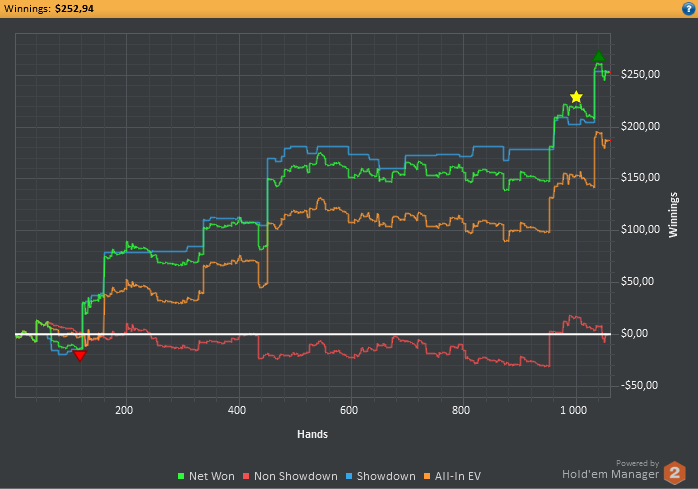Image resolution: width=698 pixels, height=489 pixels.
Task: Click the green Net Won color swatch
Action: [181, 476]
